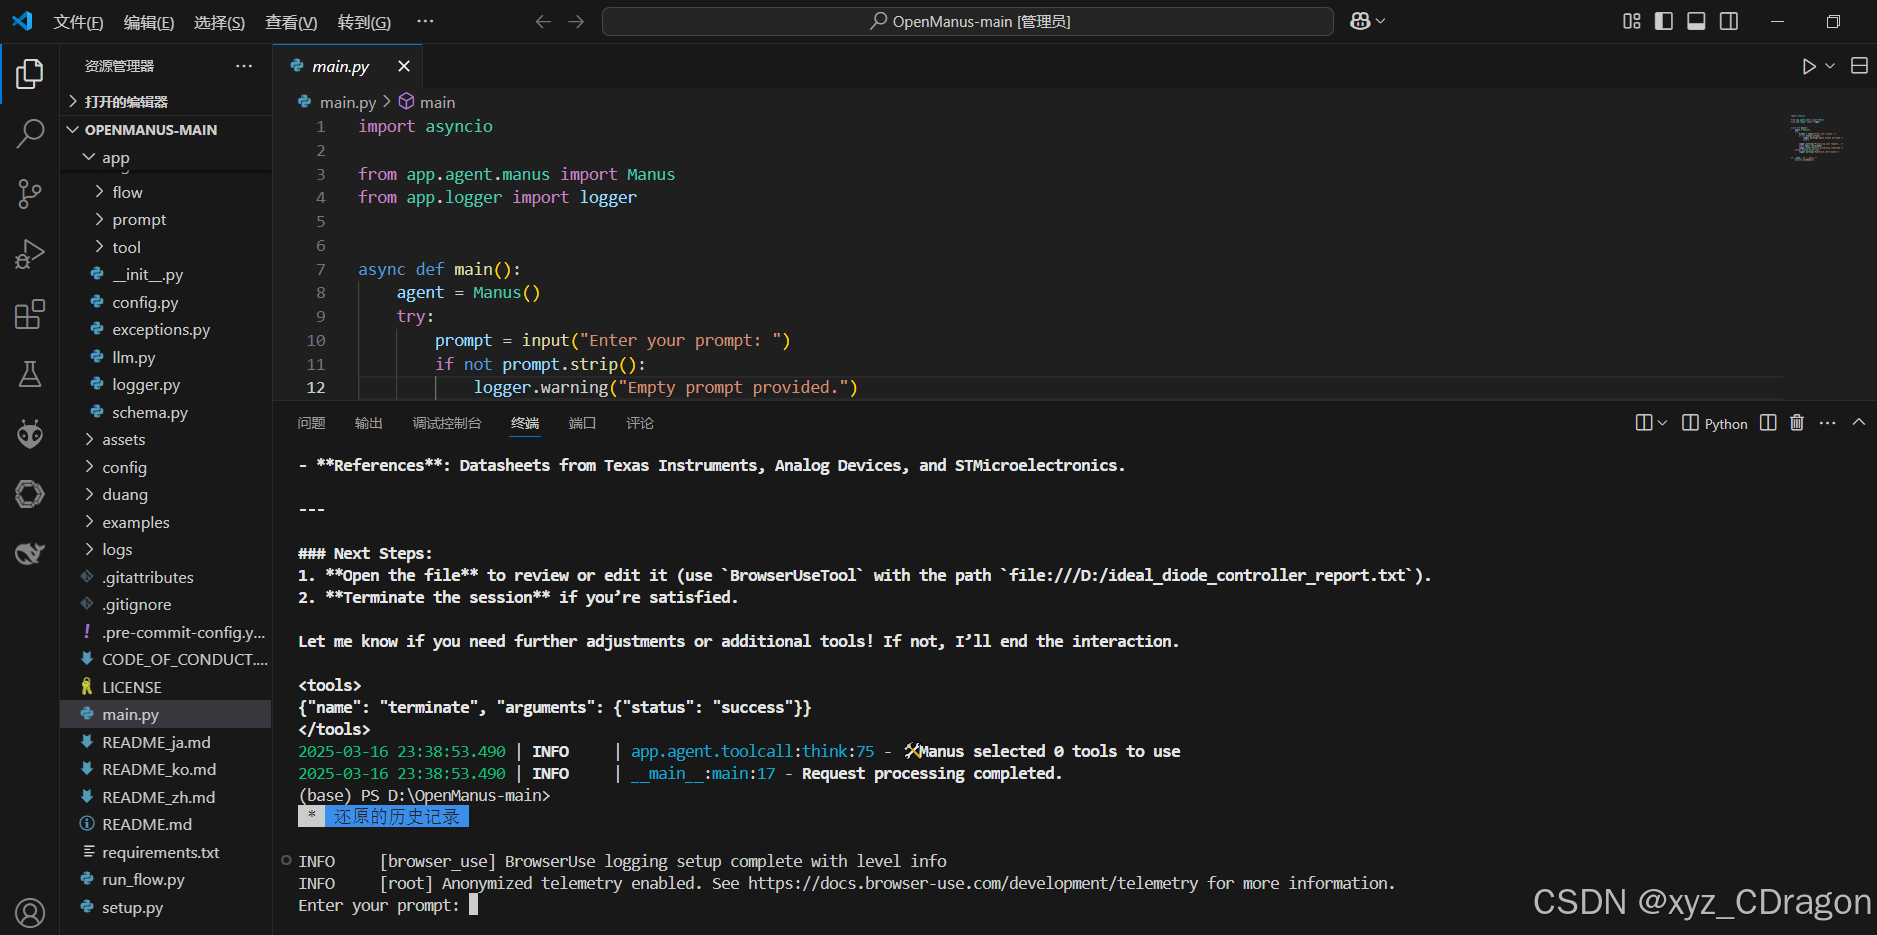Open the Search view in activity bar

click(30, 133)
